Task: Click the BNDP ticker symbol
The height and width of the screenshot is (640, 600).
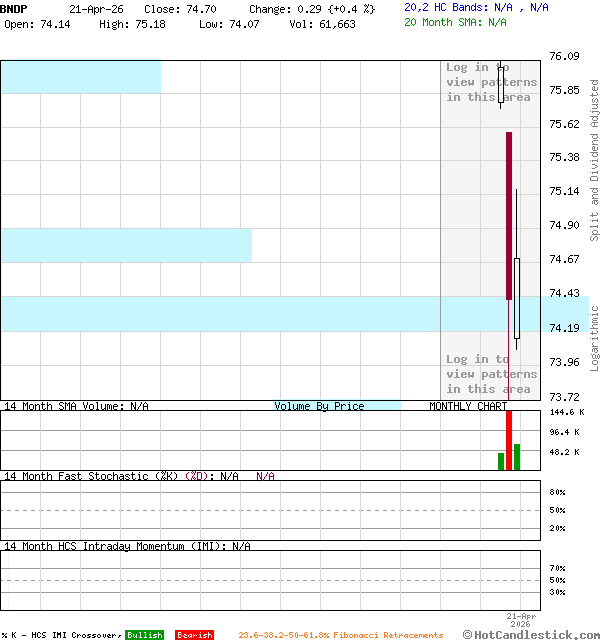Action: click(x=14, y=8)
